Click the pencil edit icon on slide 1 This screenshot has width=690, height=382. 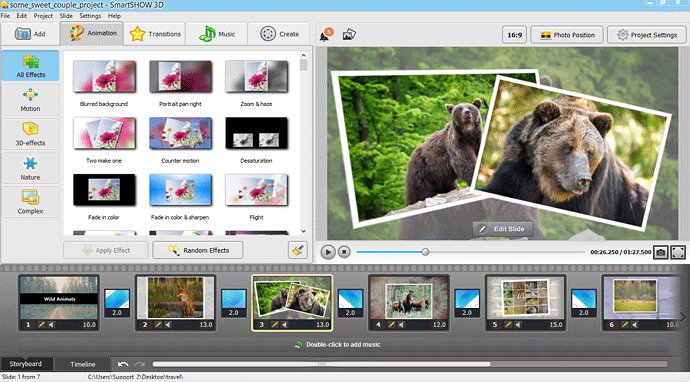[41, 325]
